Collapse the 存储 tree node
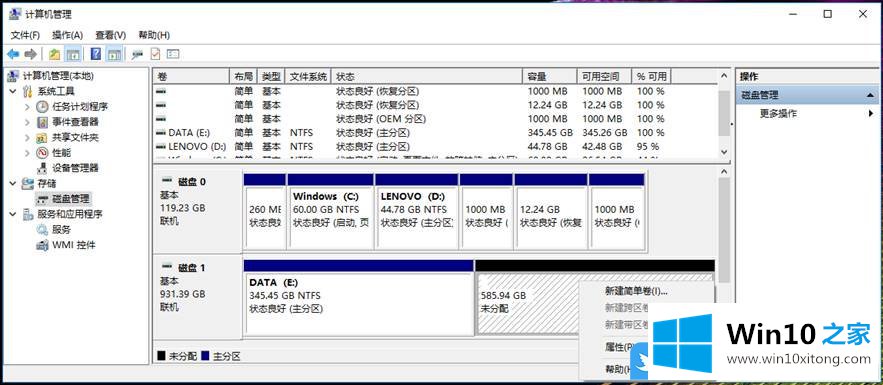This screenshot has height=385, width=883. point(14,183)
